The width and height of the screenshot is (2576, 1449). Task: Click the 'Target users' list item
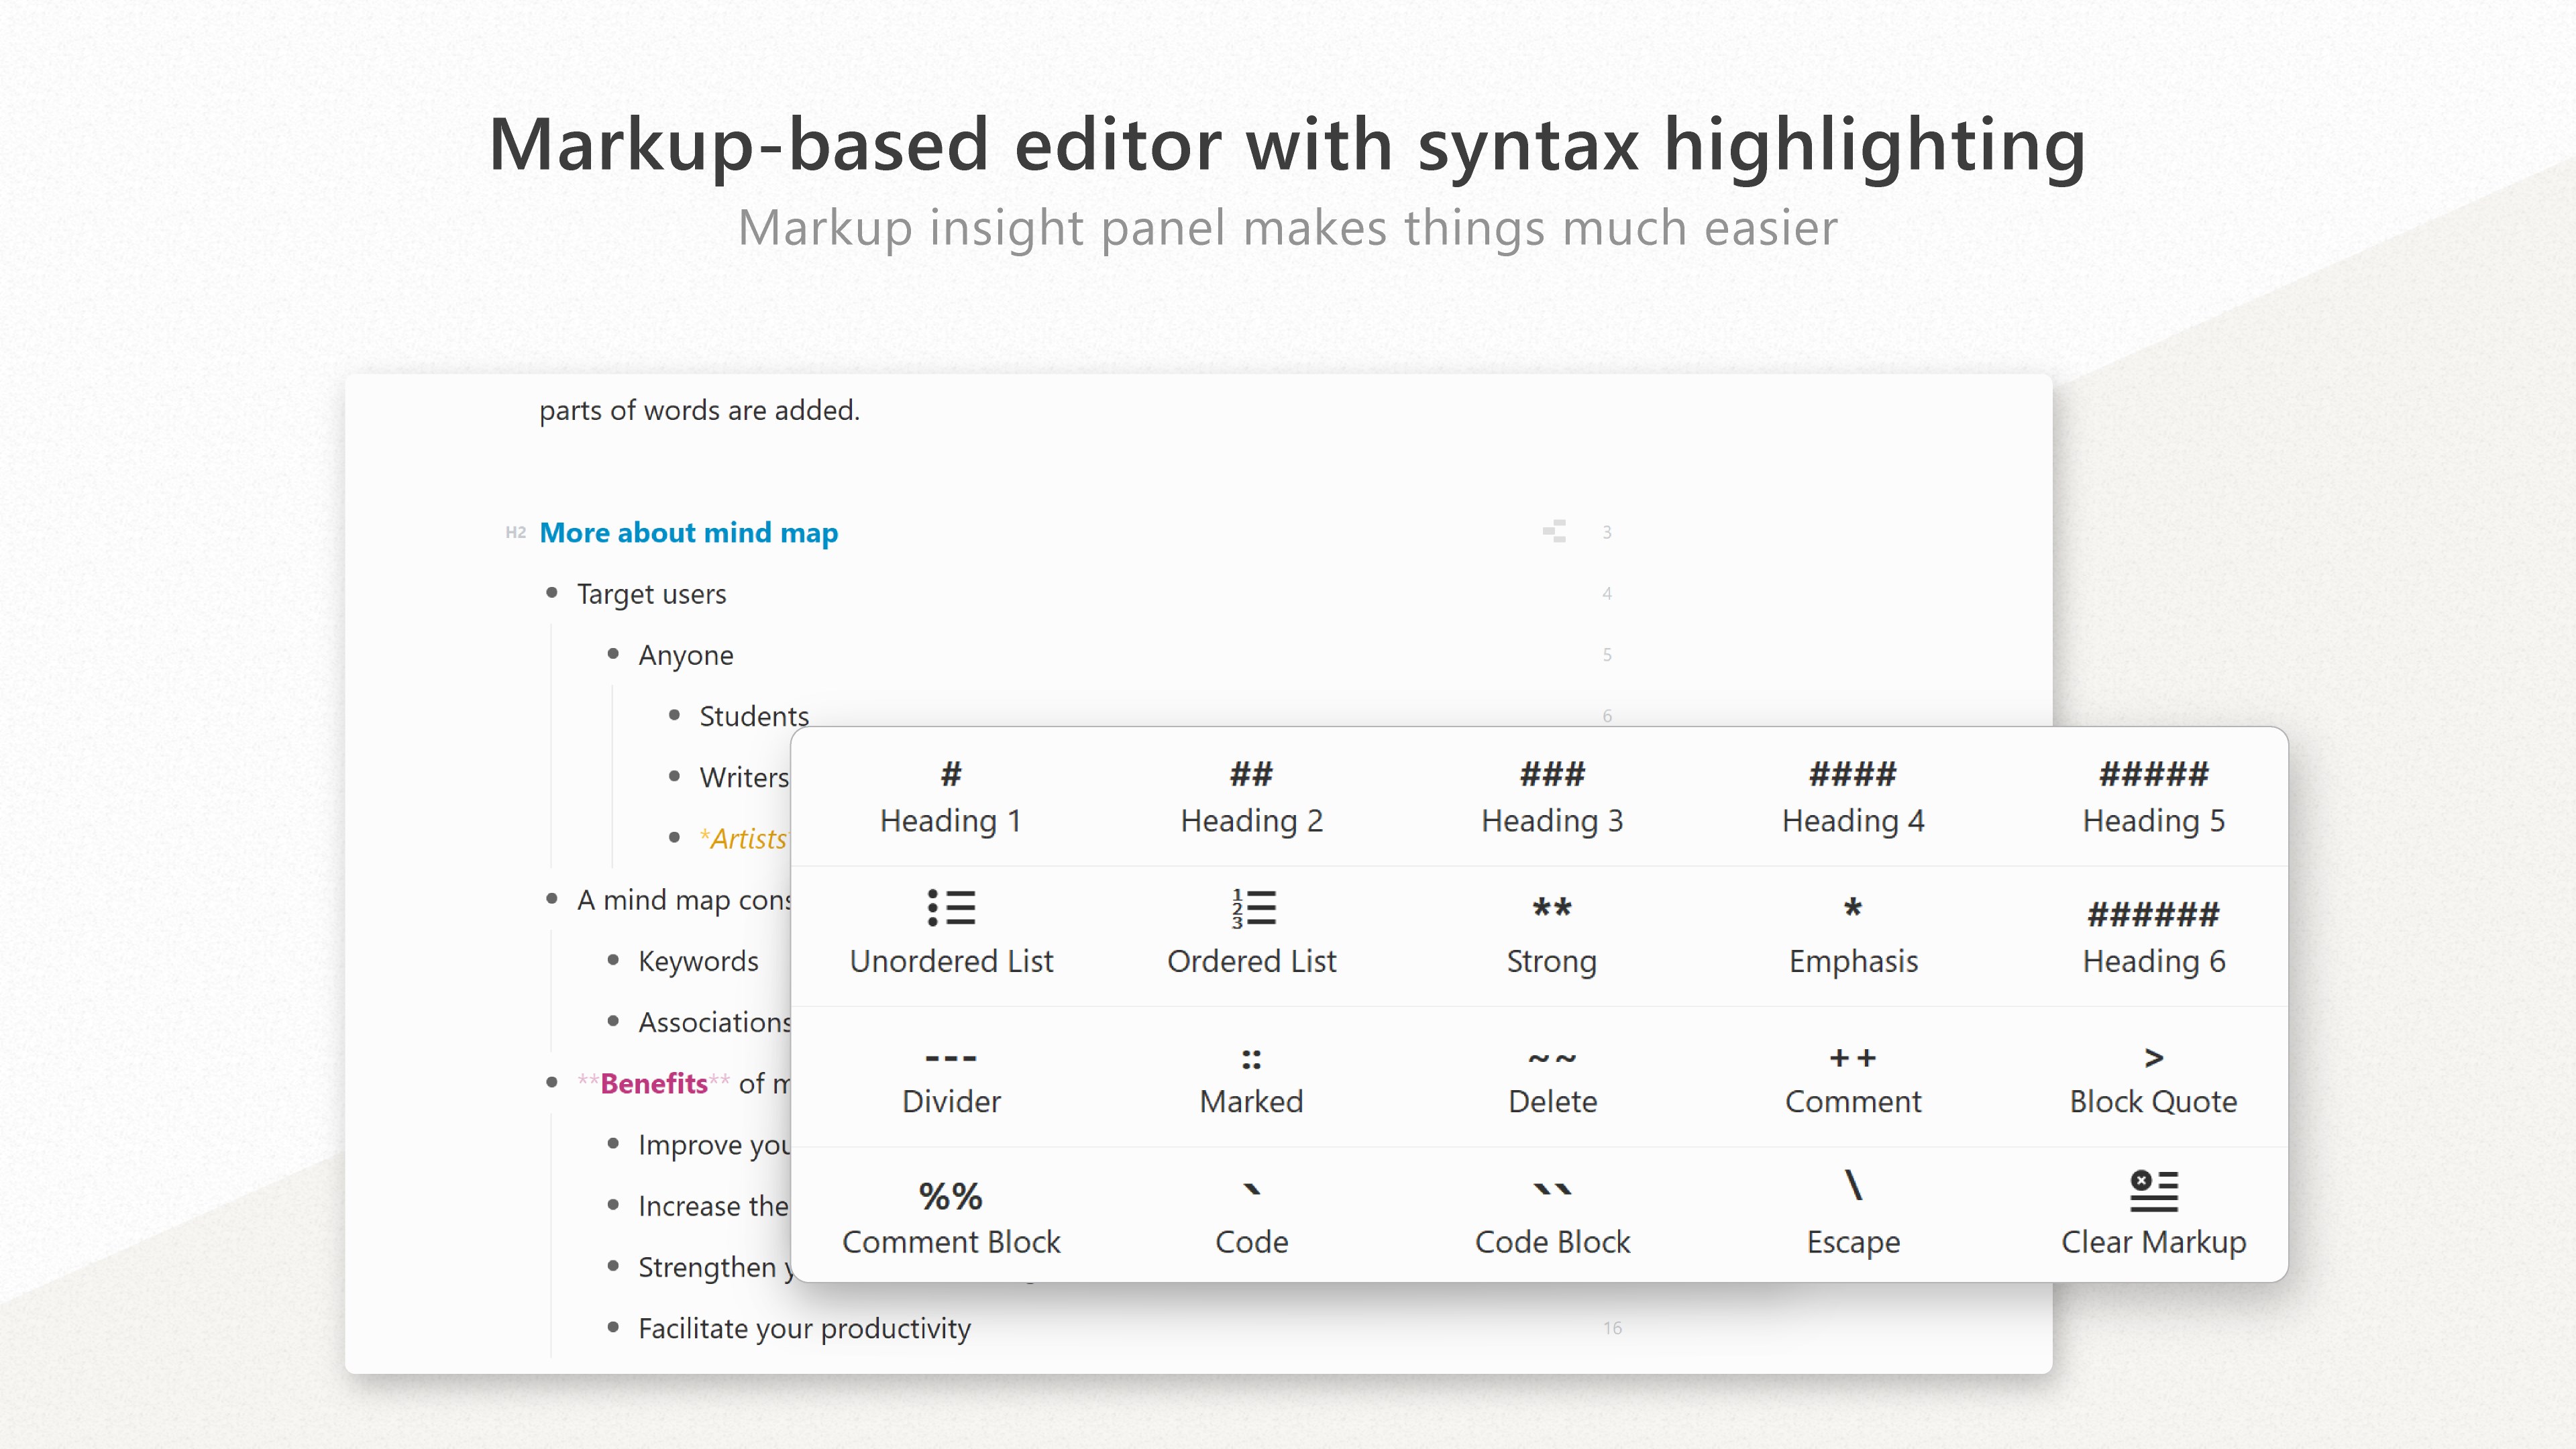pos(651,594)
